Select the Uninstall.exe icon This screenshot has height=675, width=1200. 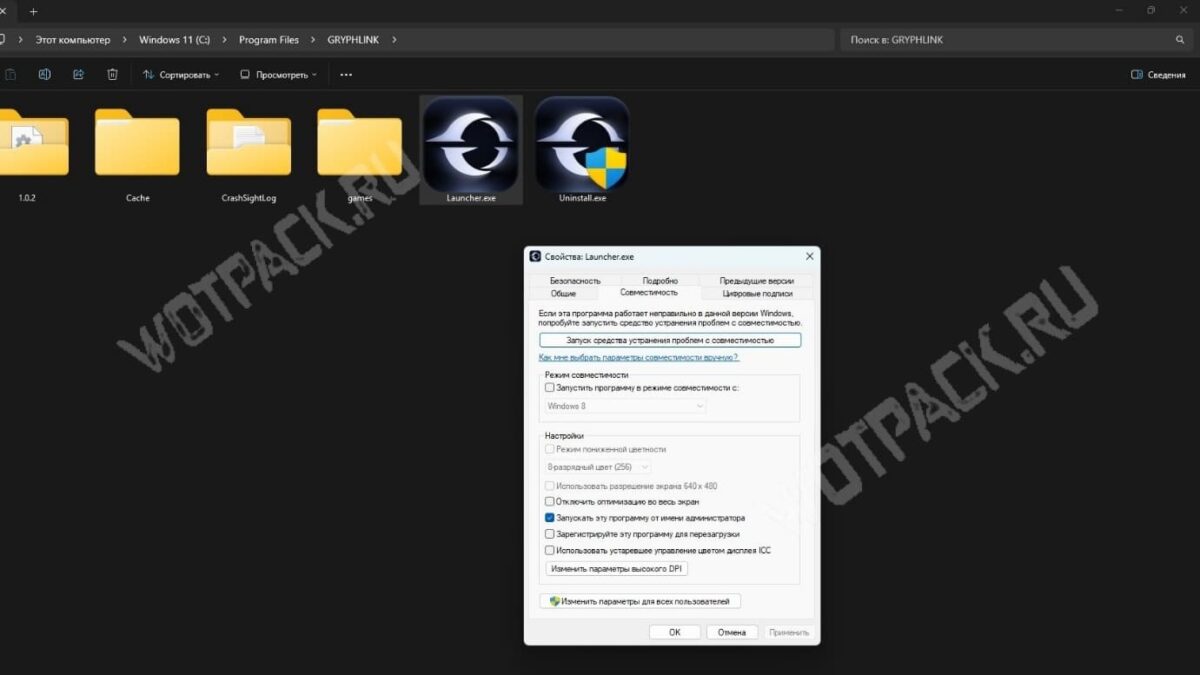[582, 144]
